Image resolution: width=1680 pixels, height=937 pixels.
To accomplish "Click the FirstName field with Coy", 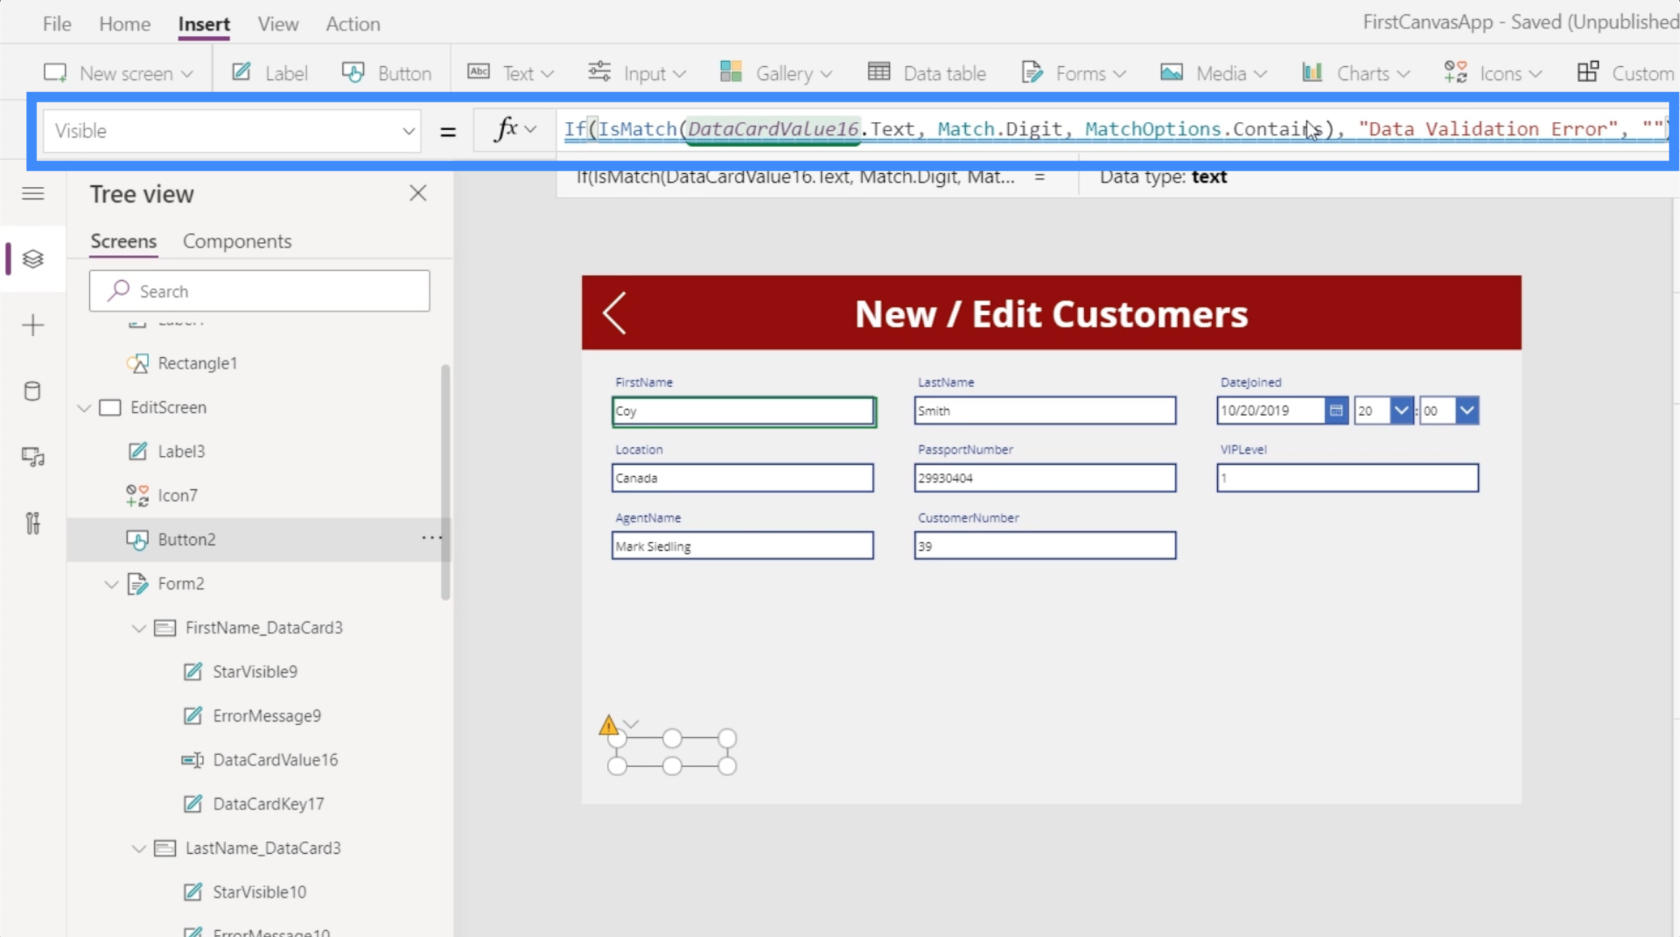I will click(744, 411).
